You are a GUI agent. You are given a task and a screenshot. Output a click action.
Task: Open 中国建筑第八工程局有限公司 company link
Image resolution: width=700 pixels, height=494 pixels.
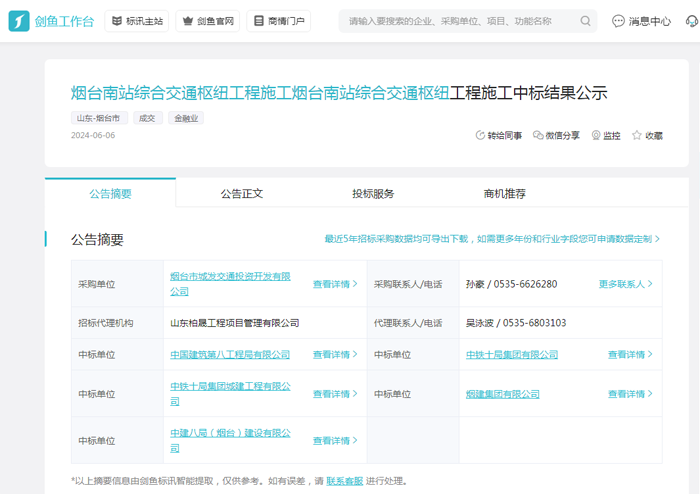tap(230, 355)
